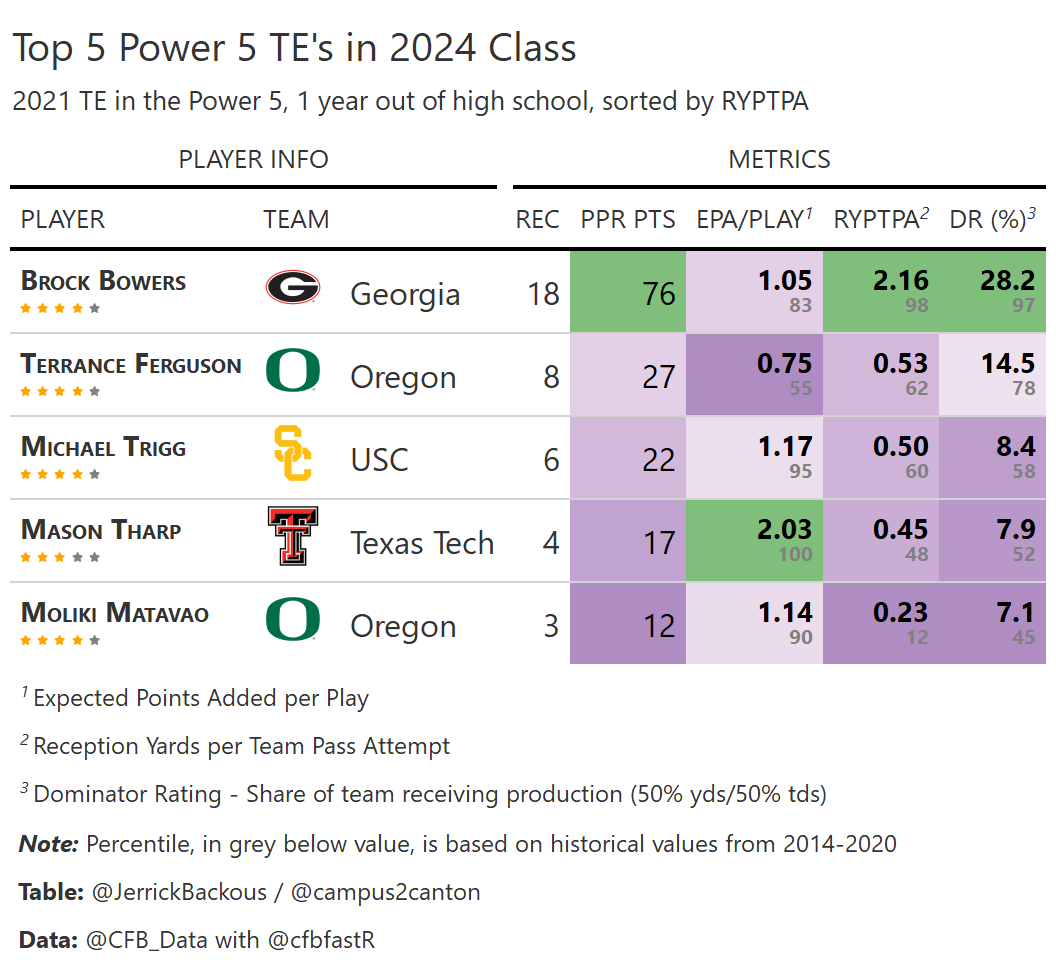Image resolution: width=1056 pixels, height=972 pixels.
Task: Click Mason Tharp's star rating
Action: 60,557
